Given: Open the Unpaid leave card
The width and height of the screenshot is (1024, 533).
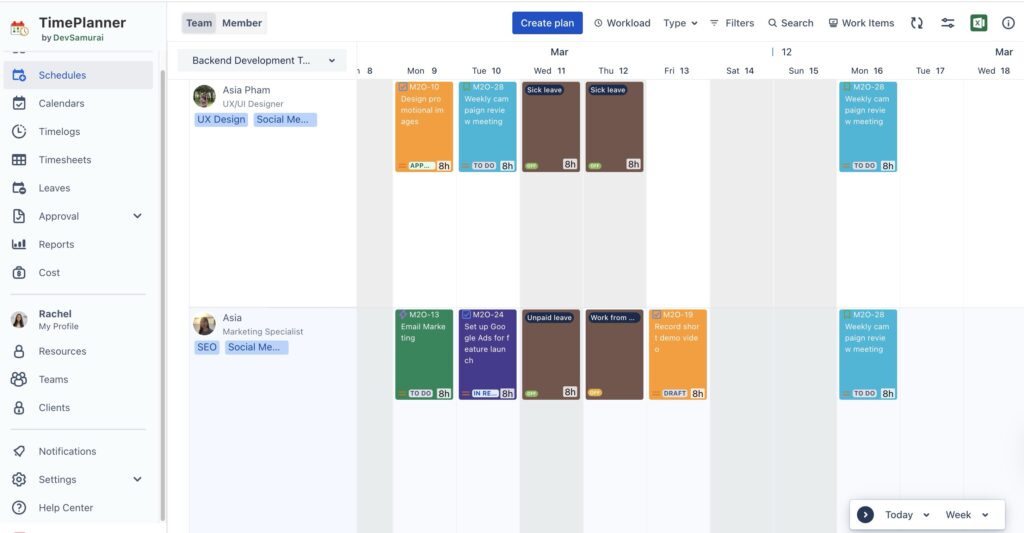Looking at the screenshot, I should tap(551, 355).
